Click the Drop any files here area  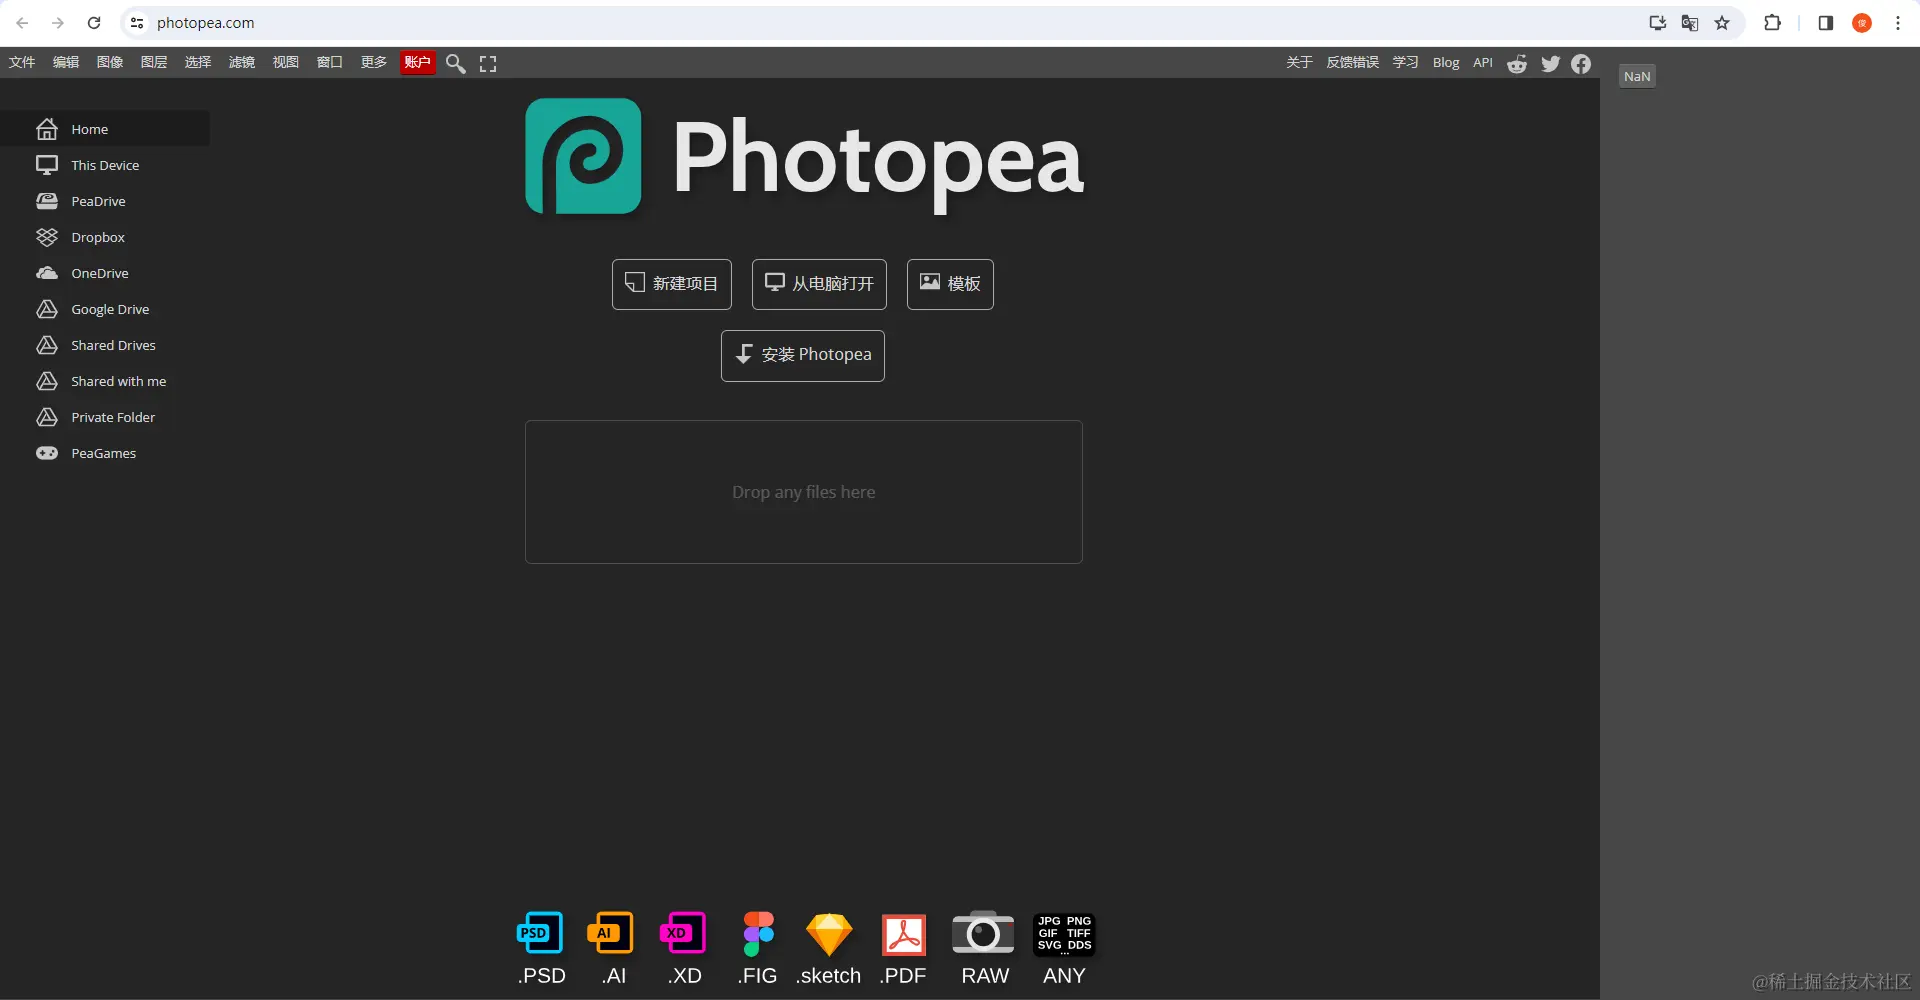[x=804, y=492]
